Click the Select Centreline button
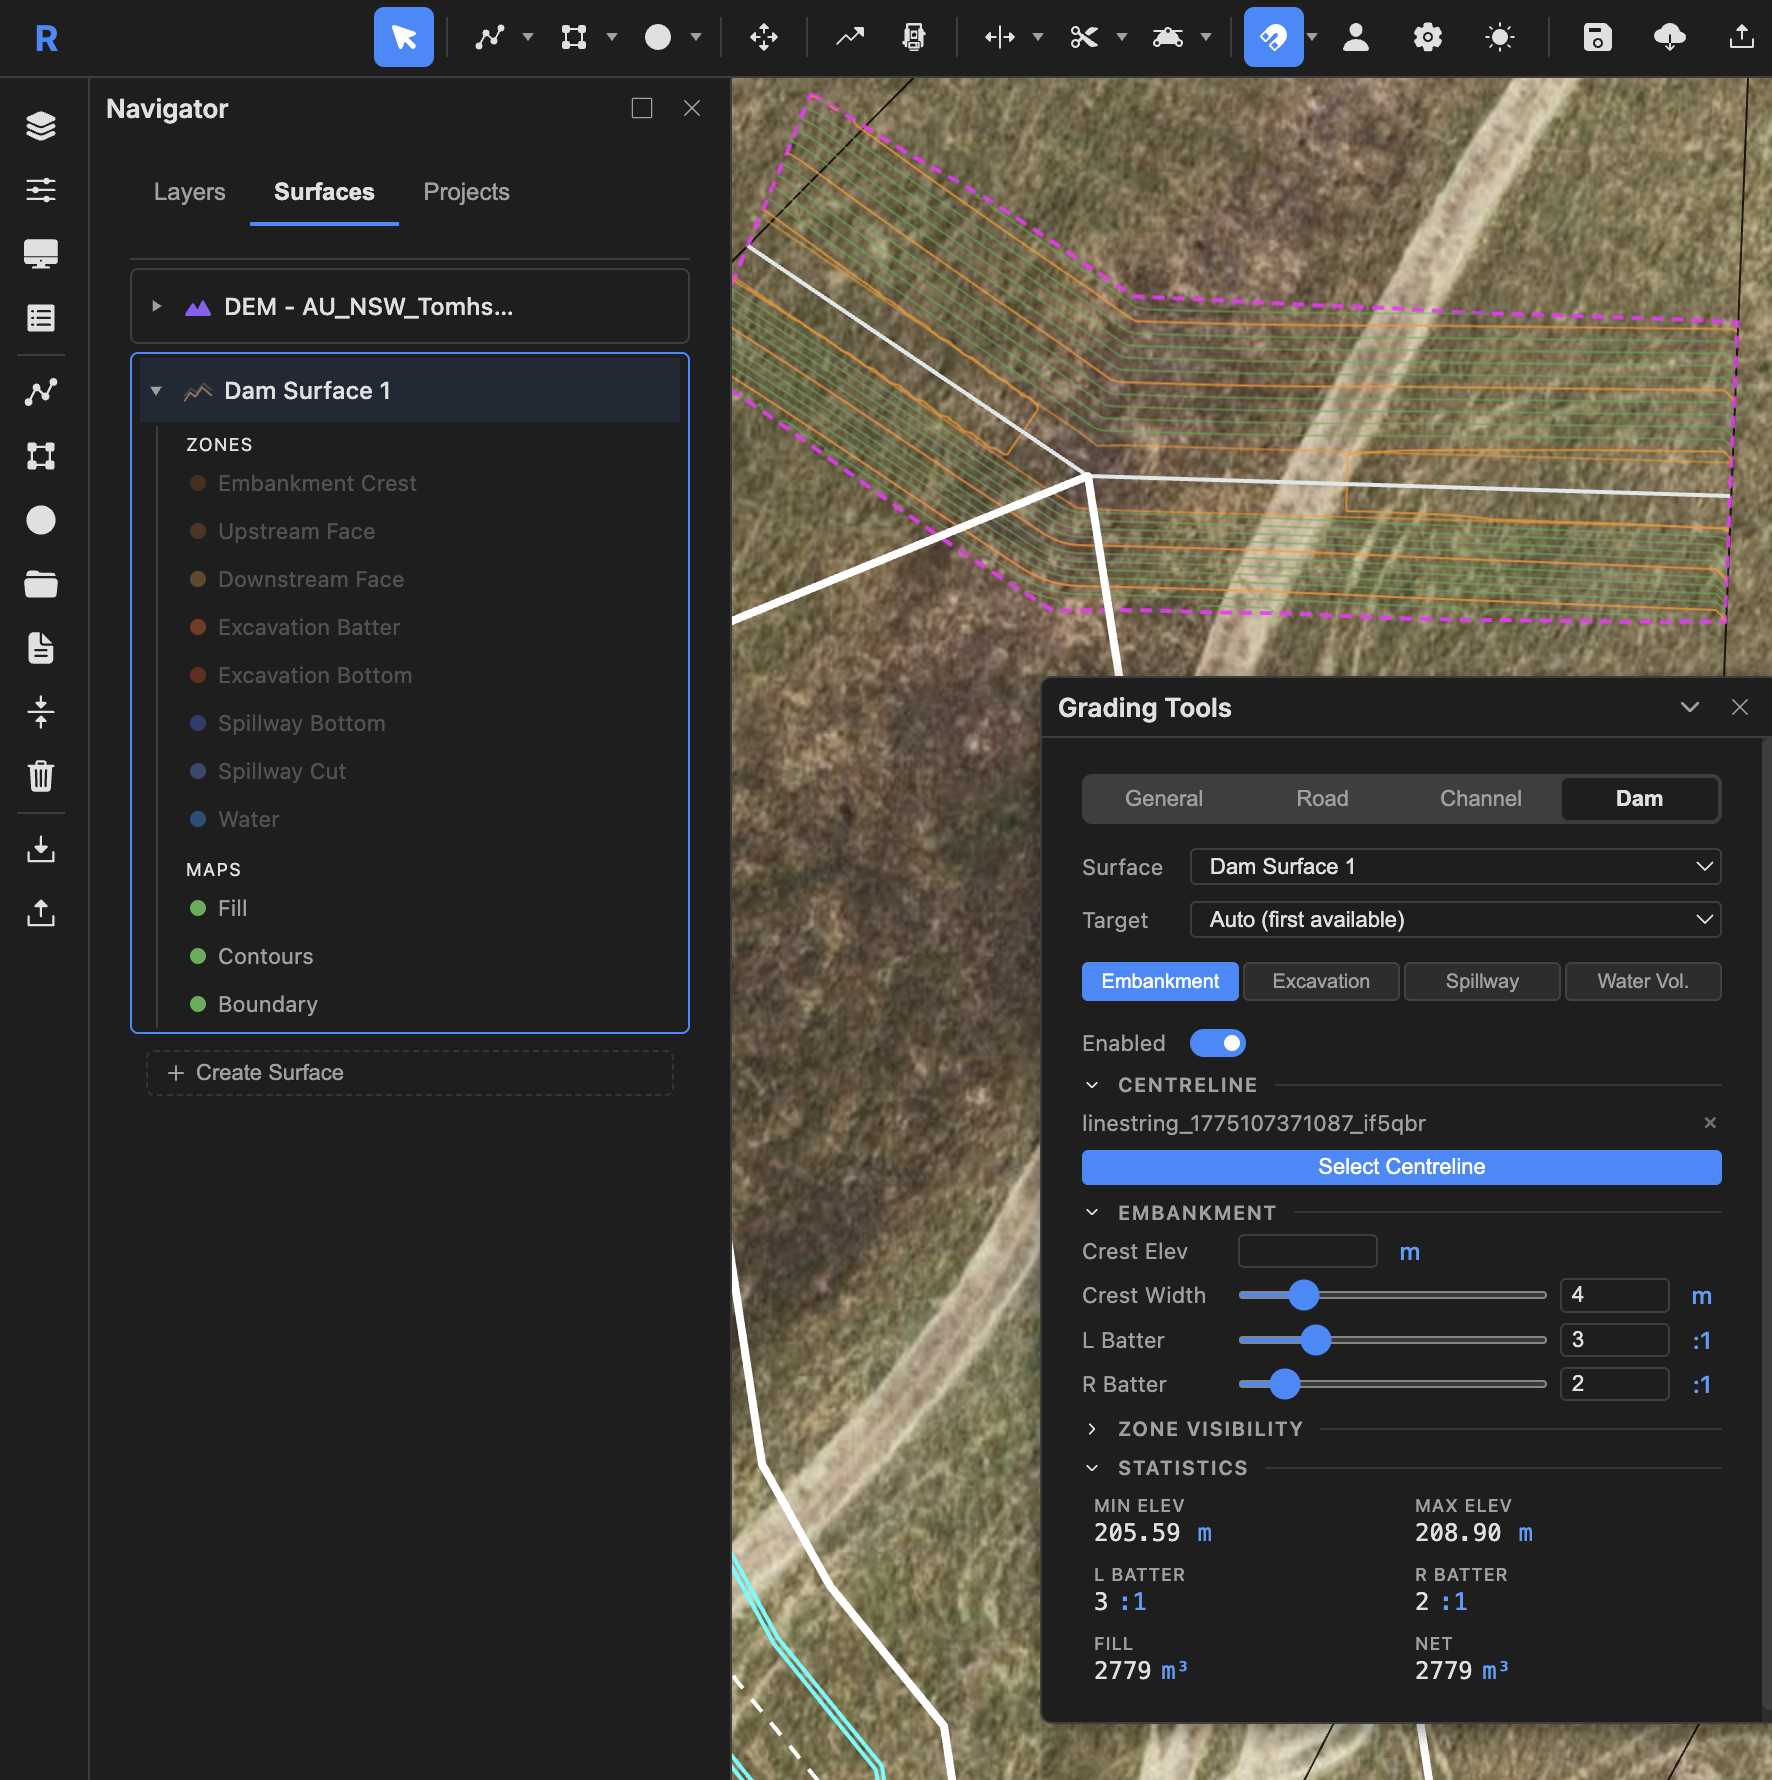 [x=1401, y=1167]
